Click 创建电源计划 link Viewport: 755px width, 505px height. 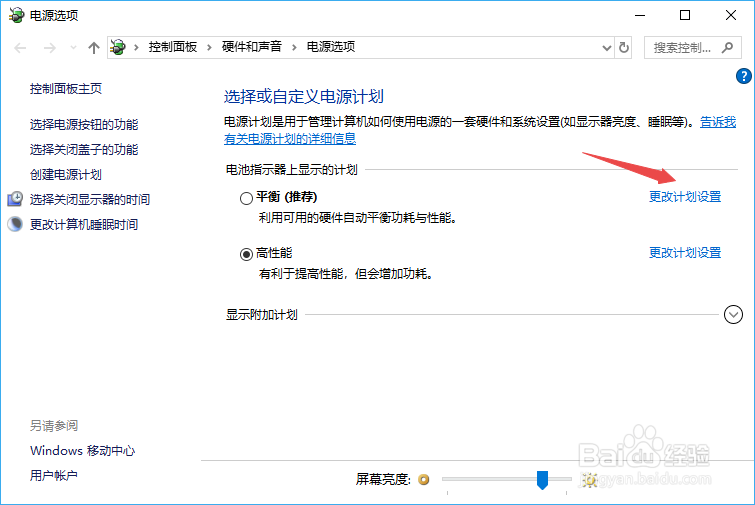click(66, 174)
